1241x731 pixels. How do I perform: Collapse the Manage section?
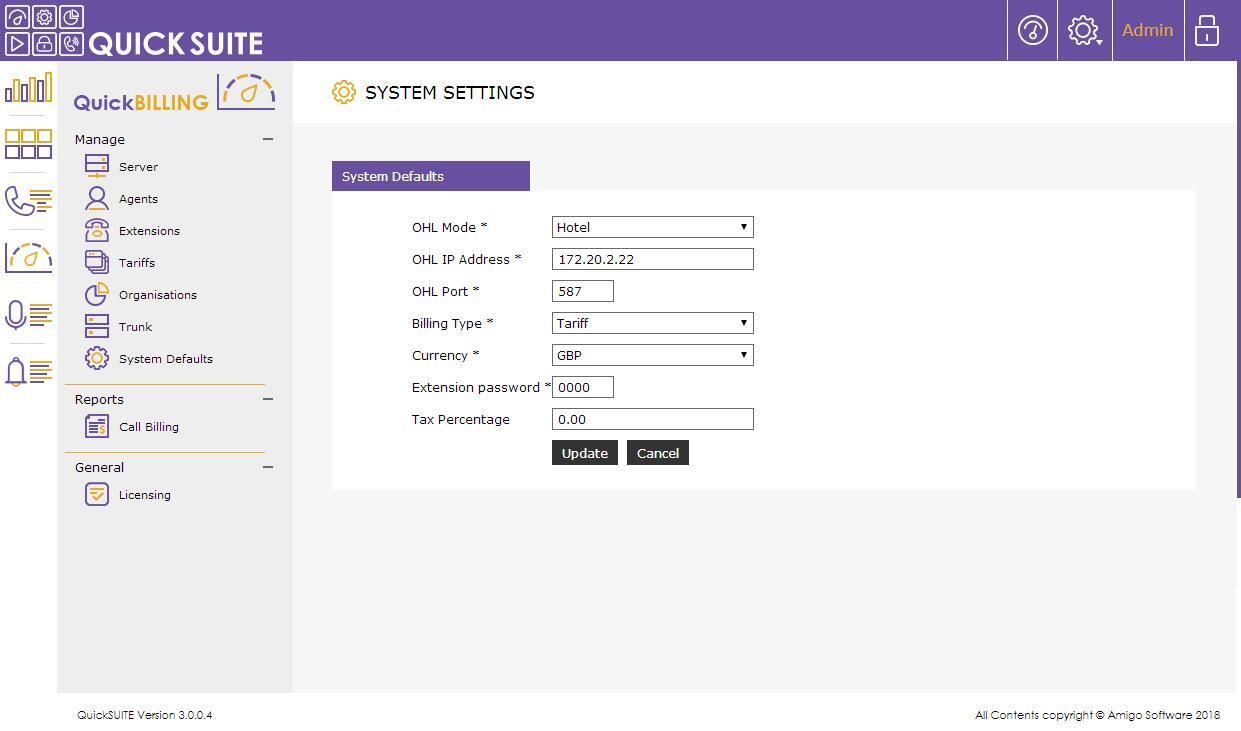click(268, 139)
